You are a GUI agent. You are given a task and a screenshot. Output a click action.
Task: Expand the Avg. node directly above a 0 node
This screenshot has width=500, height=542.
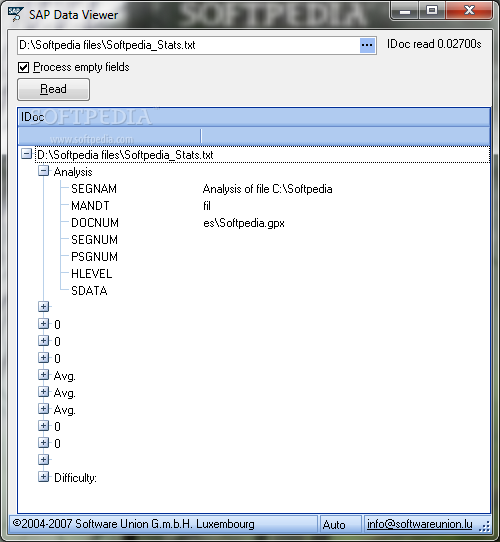[44, 409]
